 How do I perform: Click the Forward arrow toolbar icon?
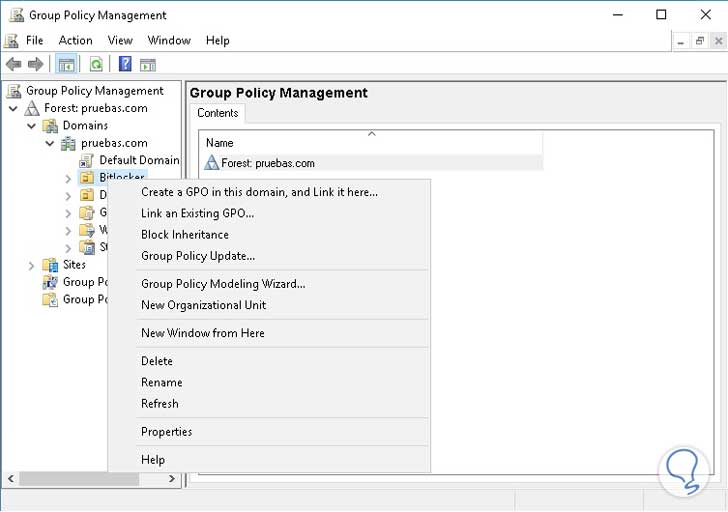point(36,64)
